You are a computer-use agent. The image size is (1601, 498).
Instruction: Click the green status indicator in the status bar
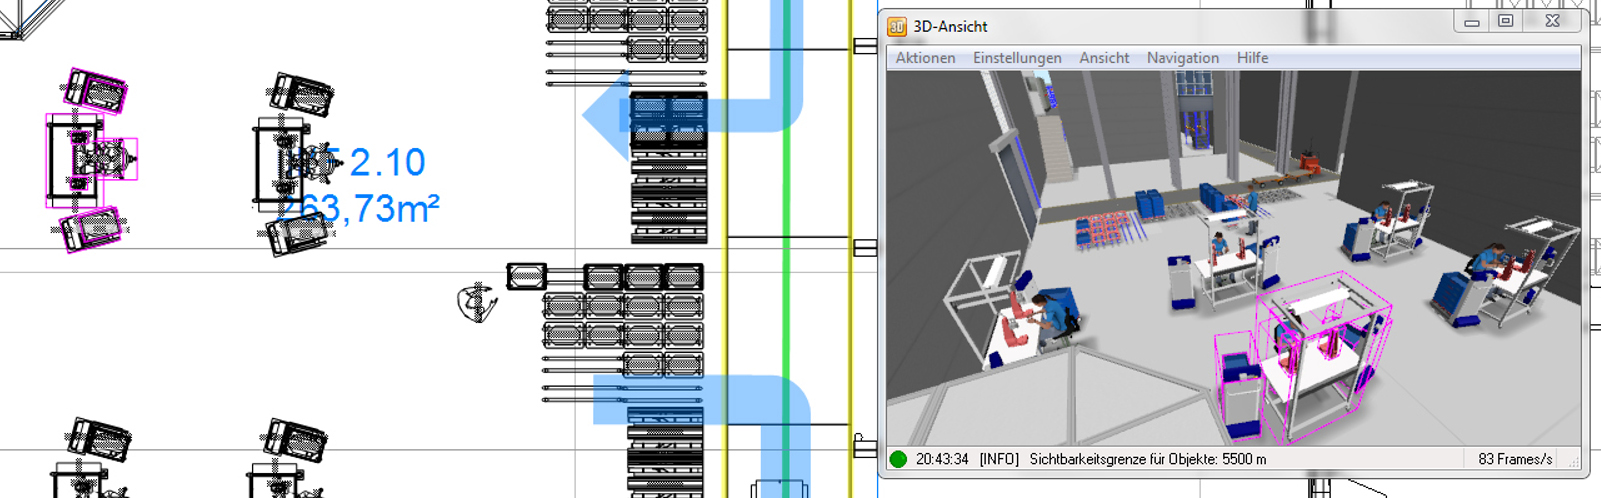click(x=898, y=459)
